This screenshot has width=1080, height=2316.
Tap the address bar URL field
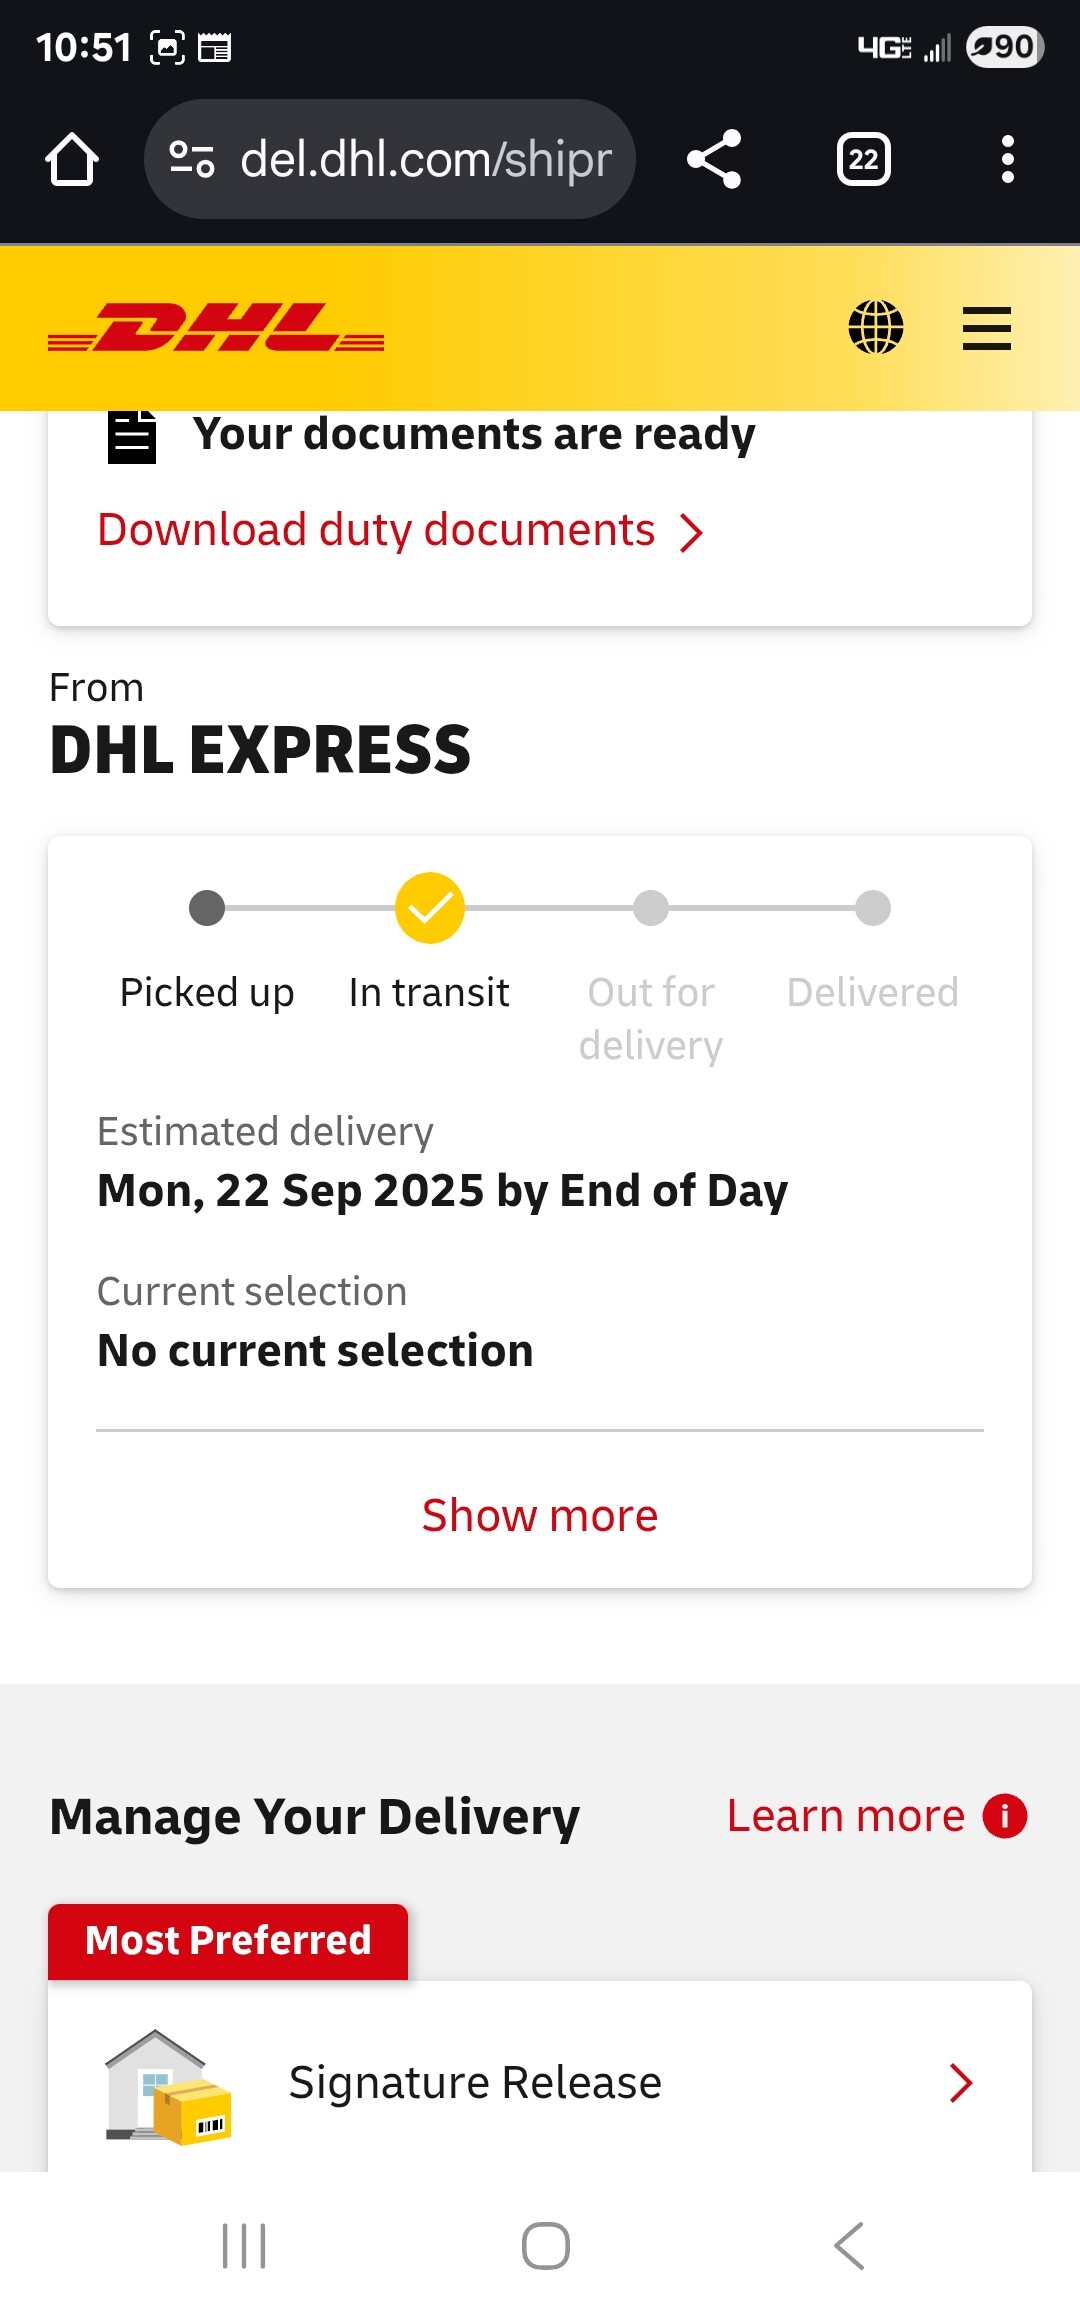pos(426,160)
